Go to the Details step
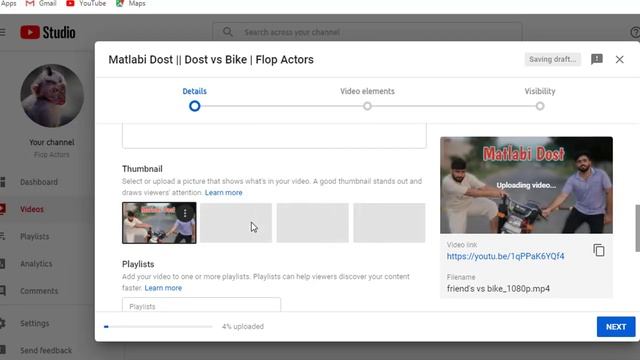This screenshot has height=360, width=640. point(195,91)
